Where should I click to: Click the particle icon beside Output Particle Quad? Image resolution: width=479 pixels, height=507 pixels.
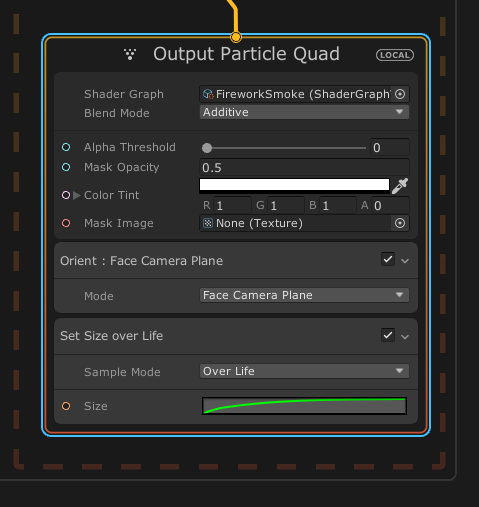click(130, 54)
